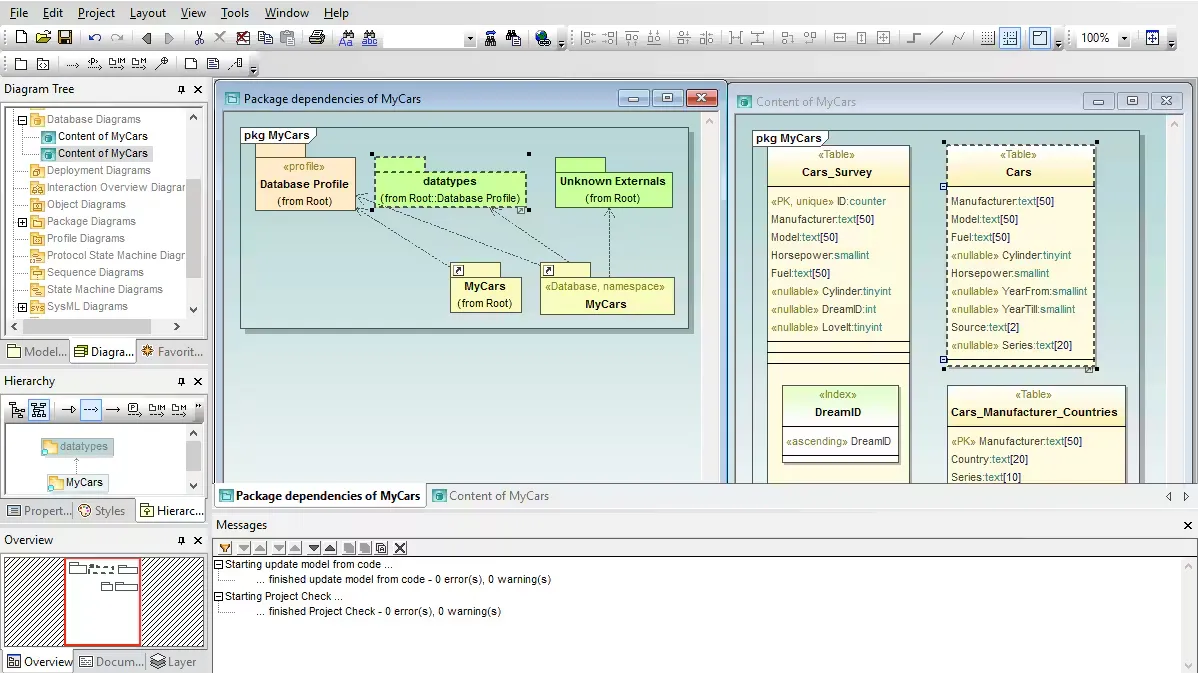Clear messages with X icon
1198x673 pixels.
point(400,548)
